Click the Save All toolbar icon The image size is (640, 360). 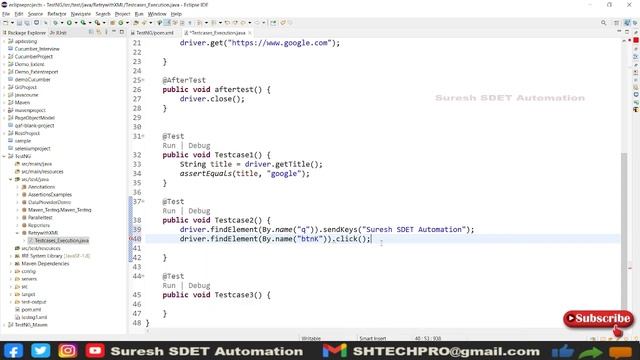pos(27,23)
